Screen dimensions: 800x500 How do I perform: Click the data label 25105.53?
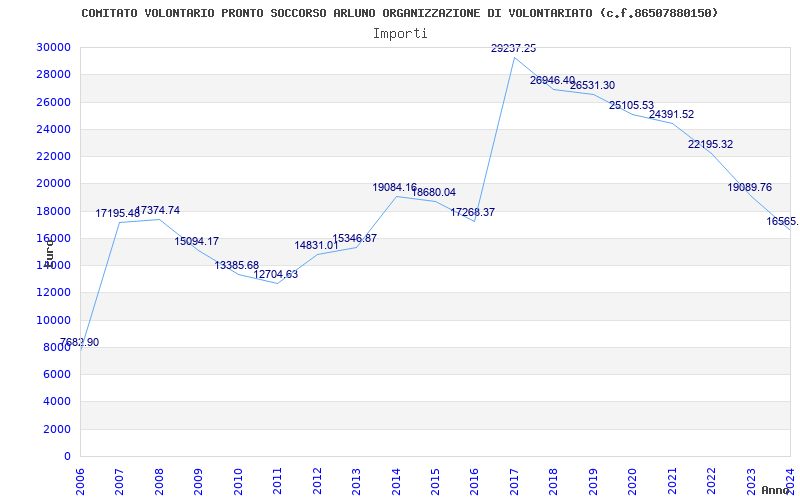pyautogui.click(x=631, y=105)
